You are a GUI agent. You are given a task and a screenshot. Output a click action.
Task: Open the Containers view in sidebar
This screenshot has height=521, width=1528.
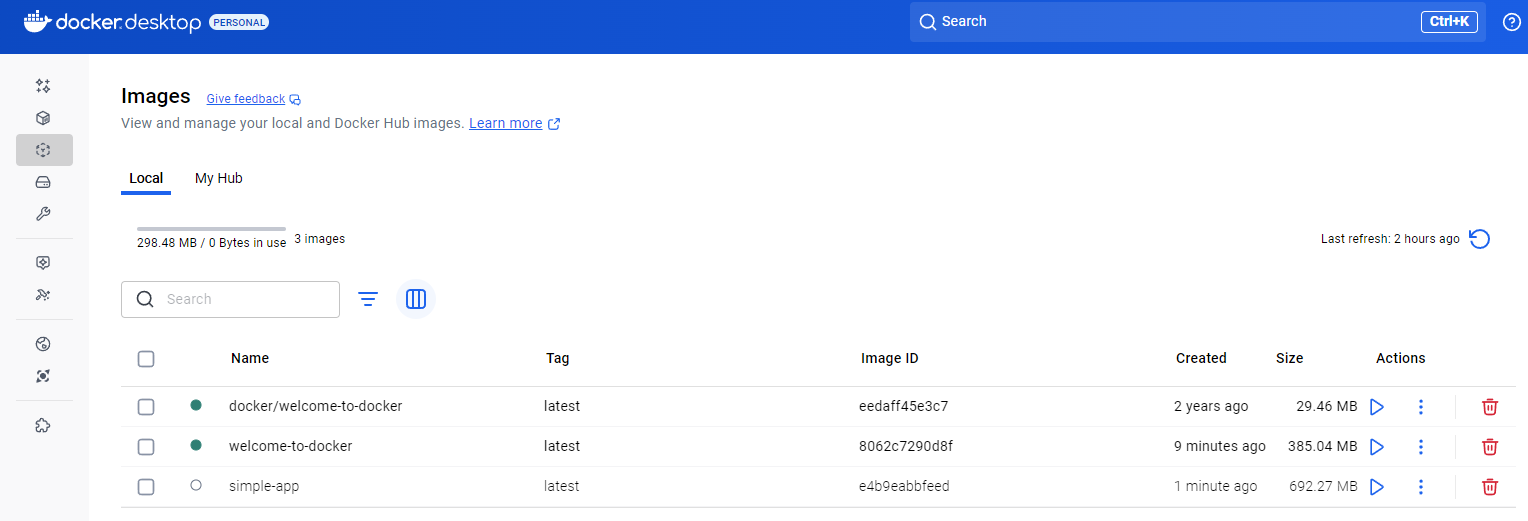coord(43,118)
